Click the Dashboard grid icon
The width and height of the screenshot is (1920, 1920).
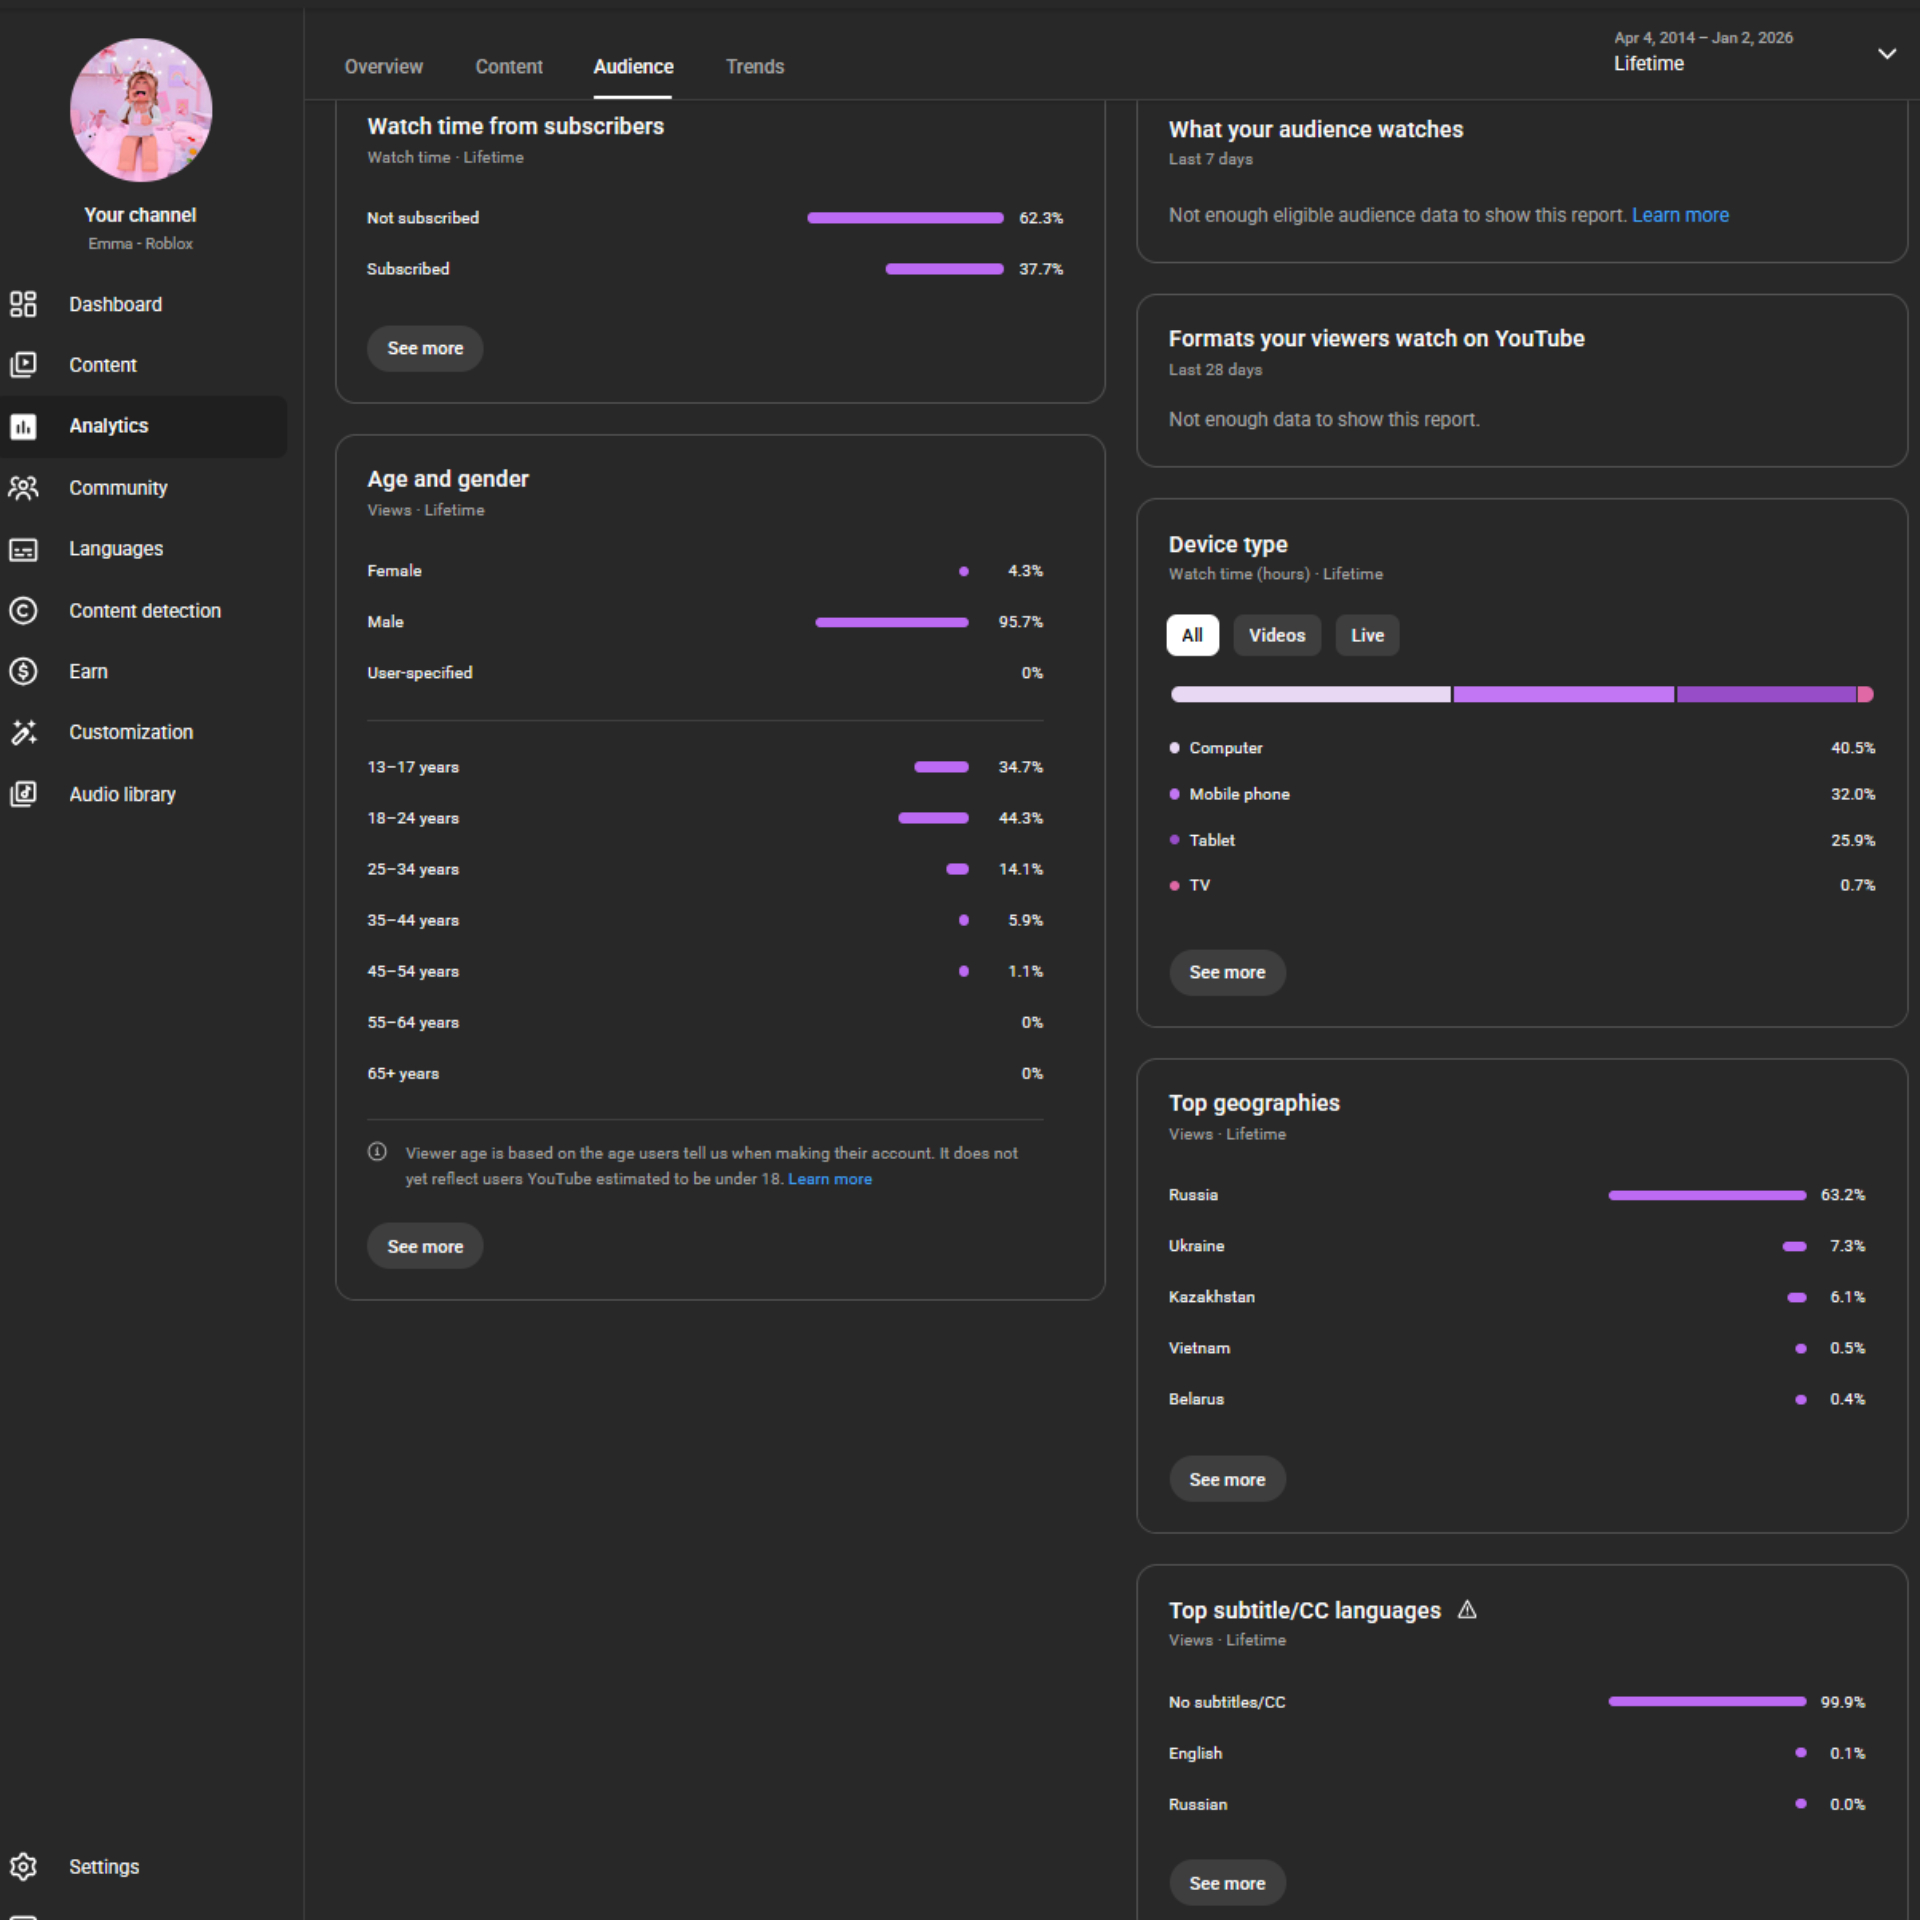pyautogui.click(x=23, y=304)
